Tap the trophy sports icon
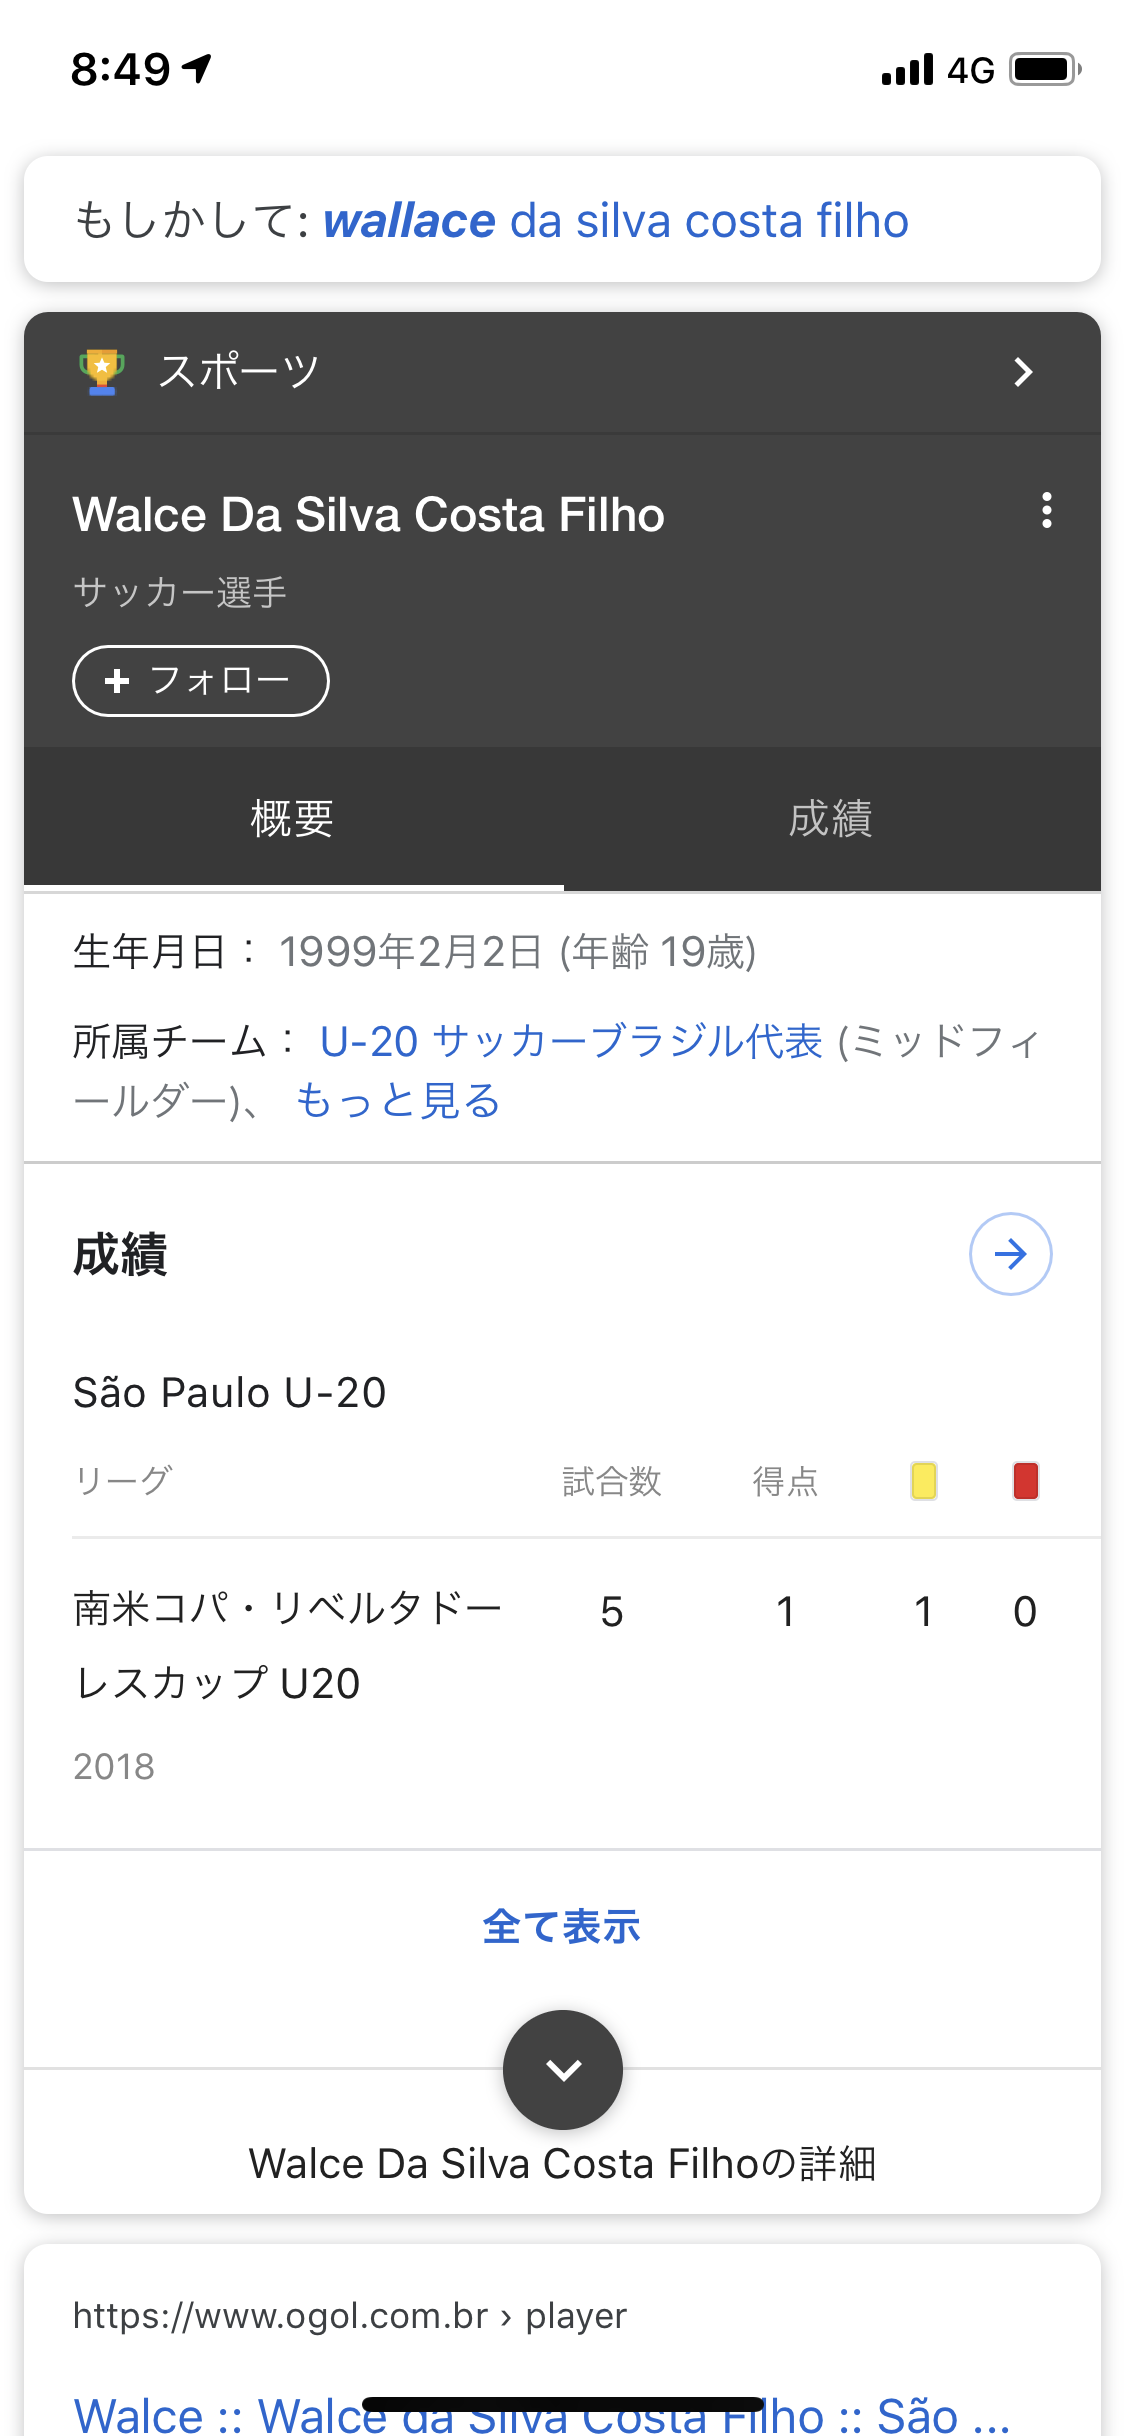This screenshot has width=1125, height=2436. point(101,372)
